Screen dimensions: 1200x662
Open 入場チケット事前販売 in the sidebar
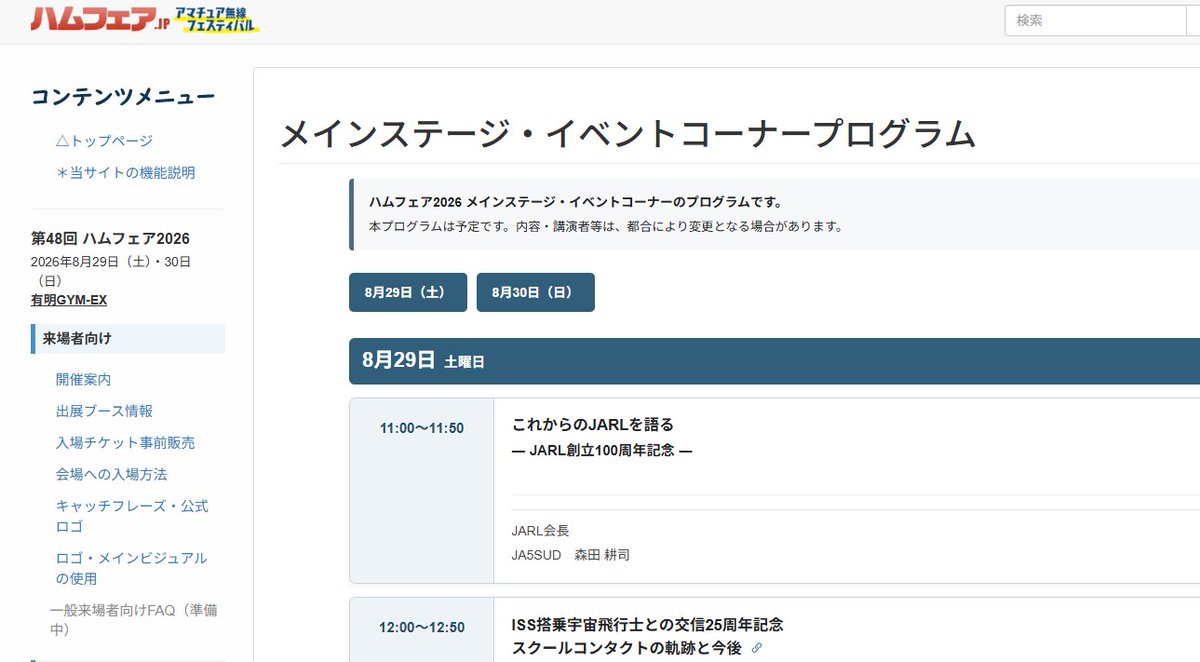(x=125, y=443)
